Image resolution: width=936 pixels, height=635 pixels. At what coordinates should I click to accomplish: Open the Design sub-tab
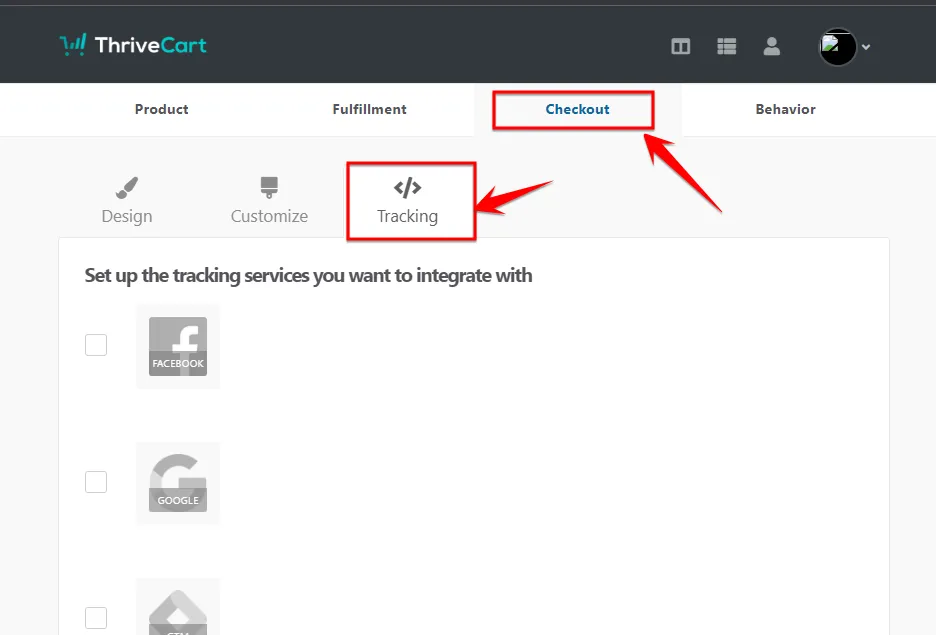point(127,201)
